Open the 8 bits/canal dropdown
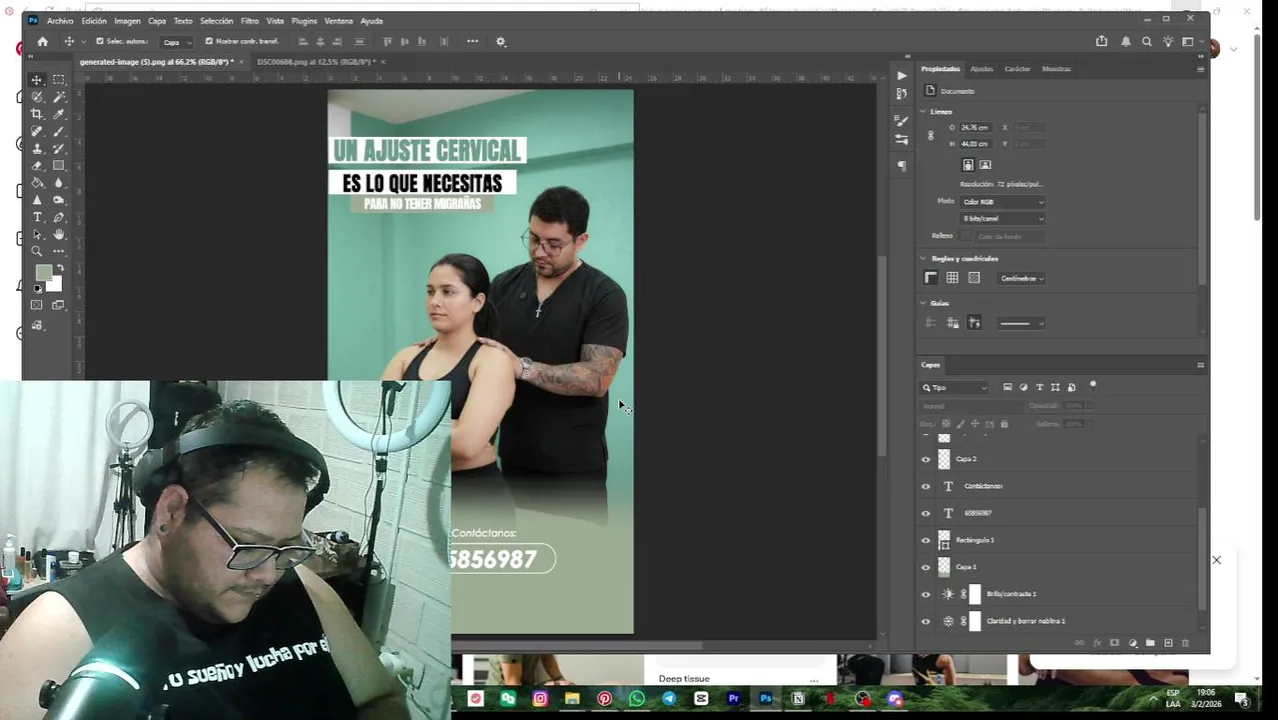 click(x=1003, y=218)
